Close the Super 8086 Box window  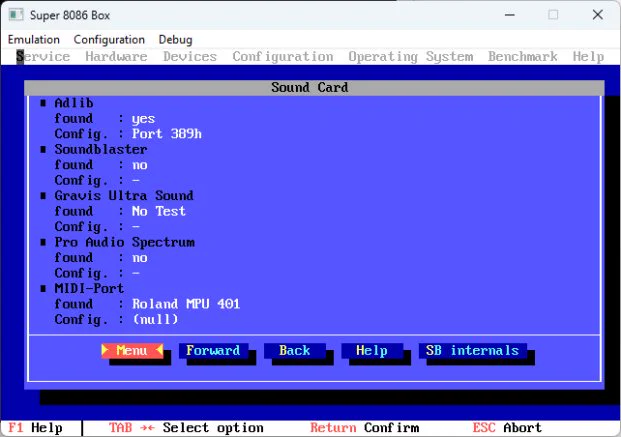(598, 15)
